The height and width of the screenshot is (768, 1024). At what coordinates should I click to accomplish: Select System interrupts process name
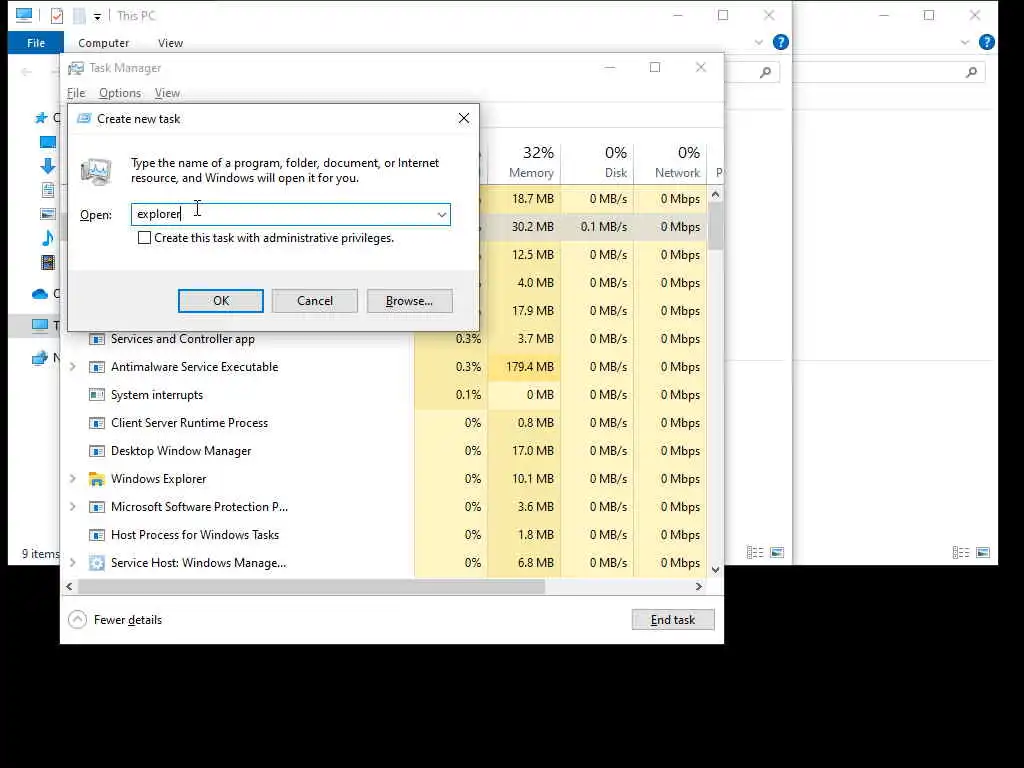(157, 395)
